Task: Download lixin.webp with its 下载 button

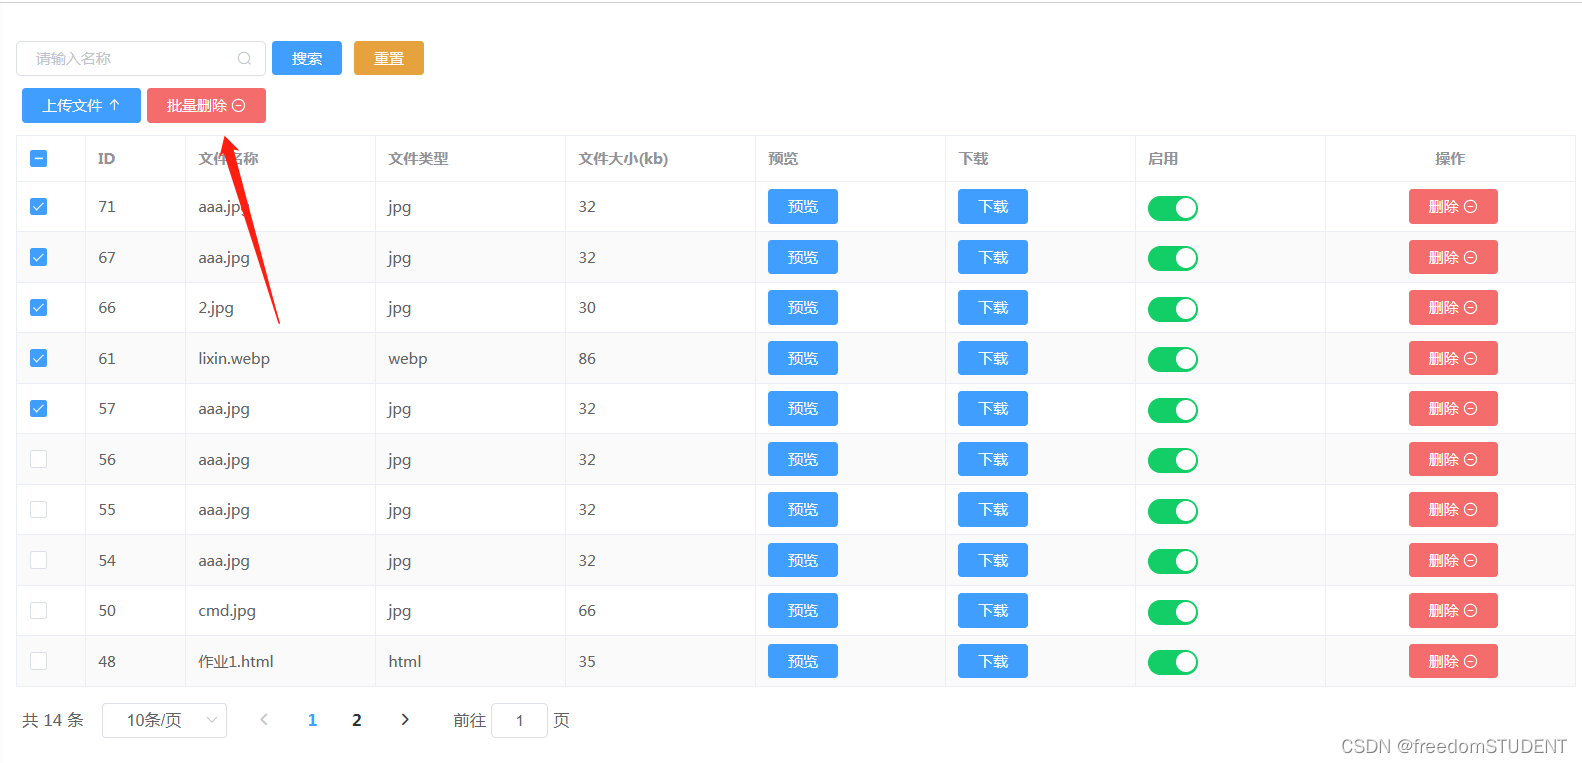Action: 993,358
